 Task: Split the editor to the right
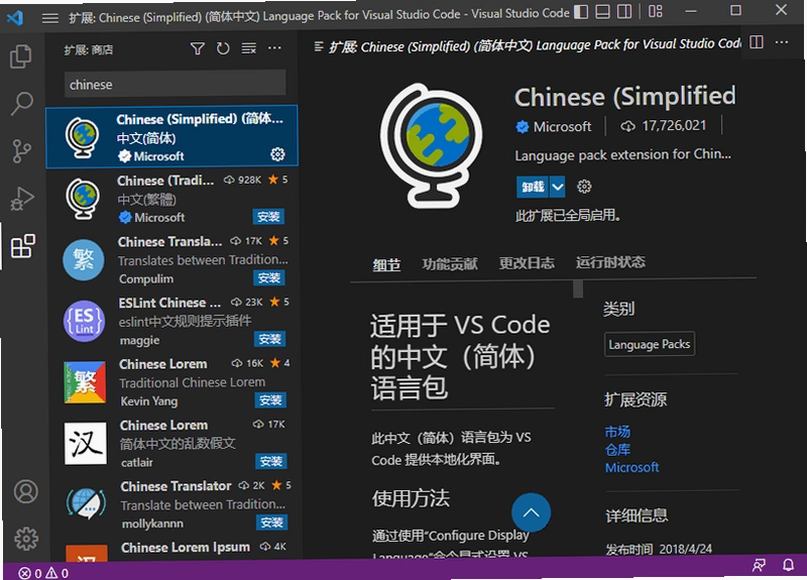click(756, 42)
